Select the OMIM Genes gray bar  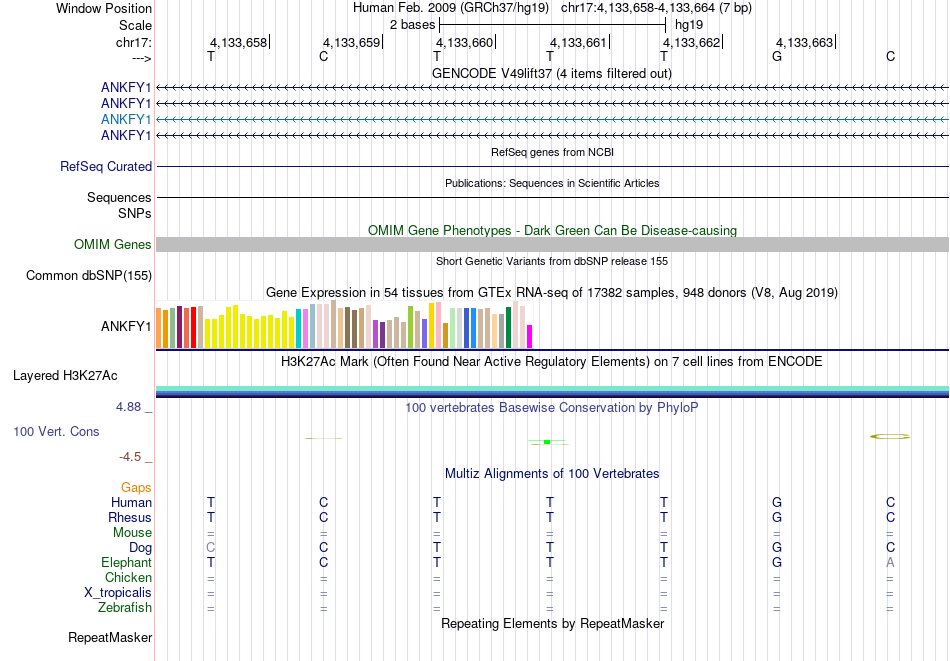pos(553,244)
